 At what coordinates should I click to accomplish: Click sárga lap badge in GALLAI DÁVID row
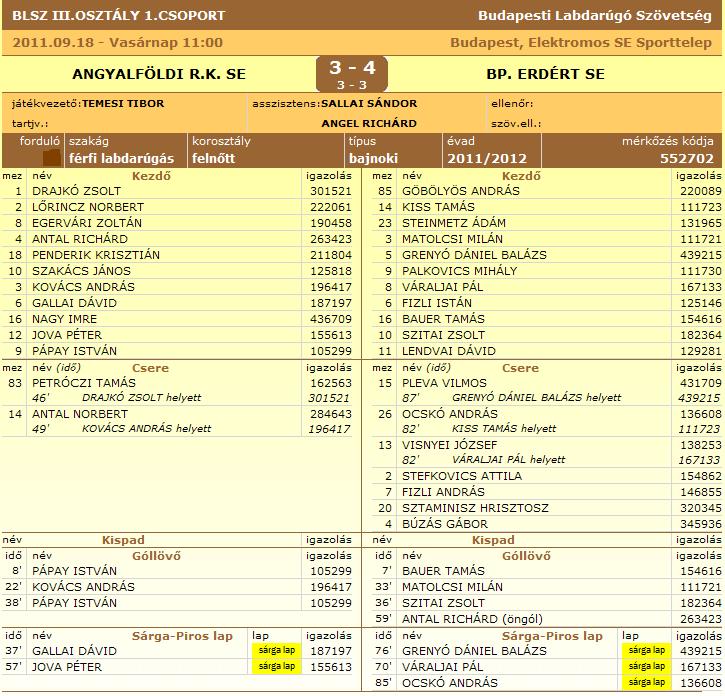tap(276, 651)
